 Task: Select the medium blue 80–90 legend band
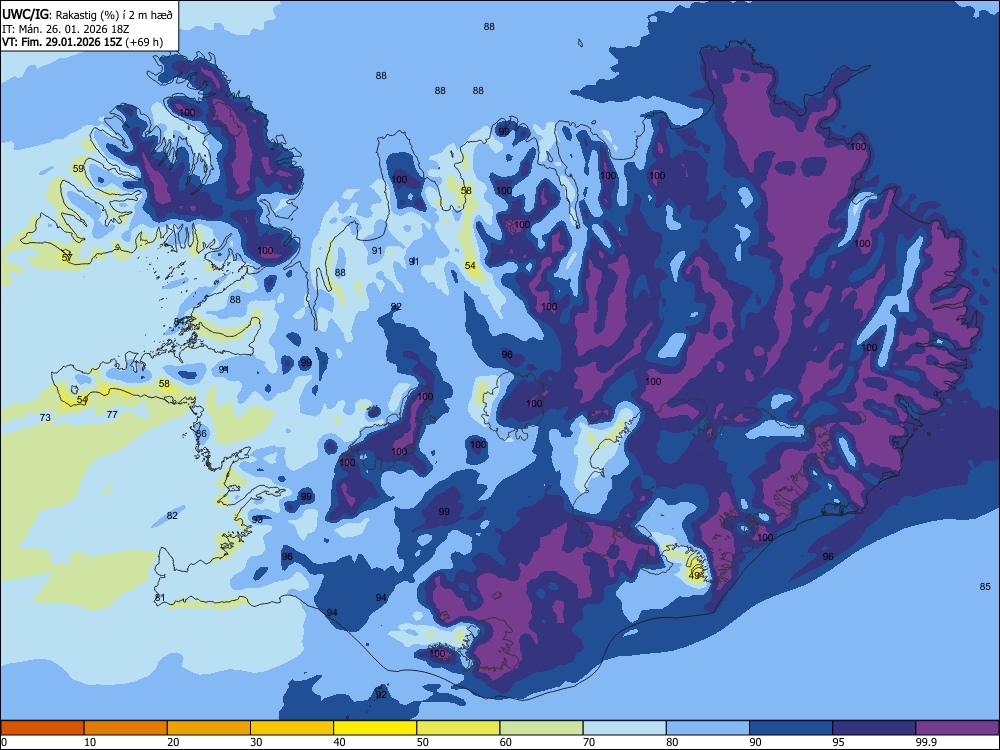[708, 728]
